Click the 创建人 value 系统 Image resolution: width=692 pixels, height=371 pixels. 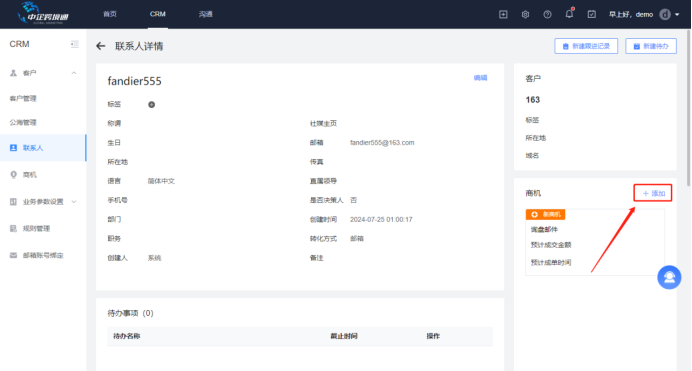[x=154, y=258]
